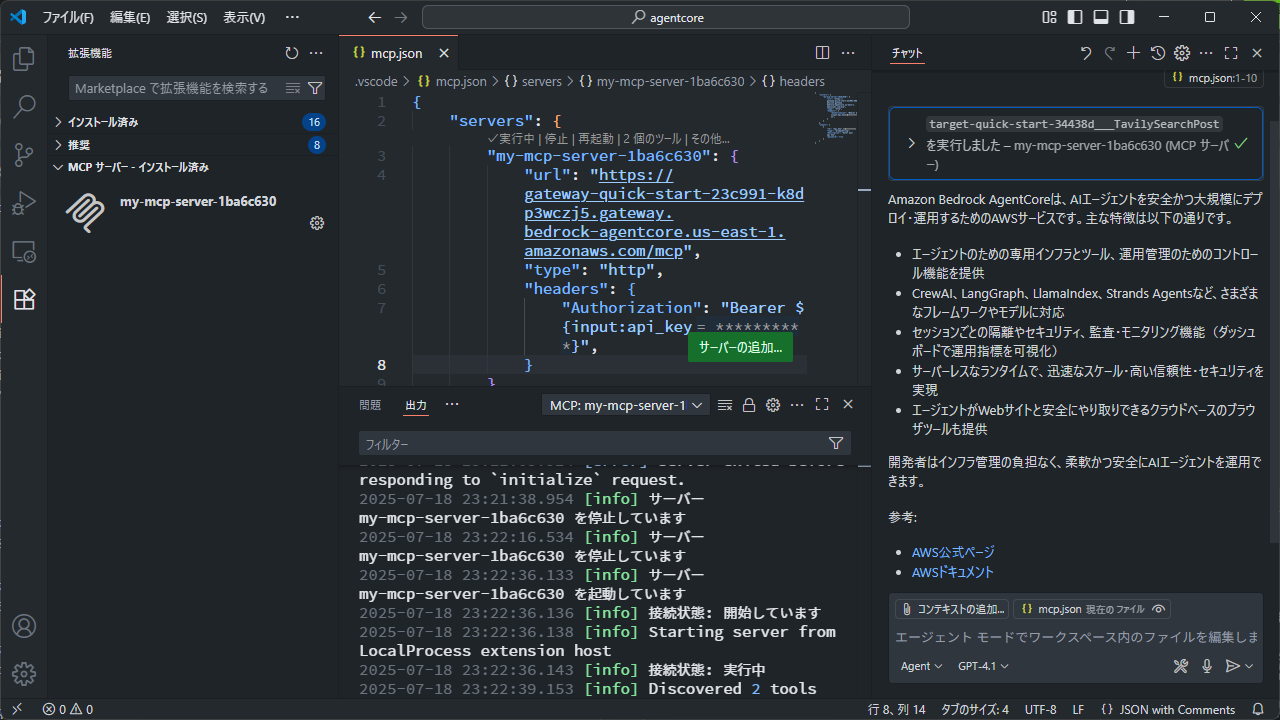Send the chat message
The height and width of the screenshot is (720, 1280).
[1232, 666]
